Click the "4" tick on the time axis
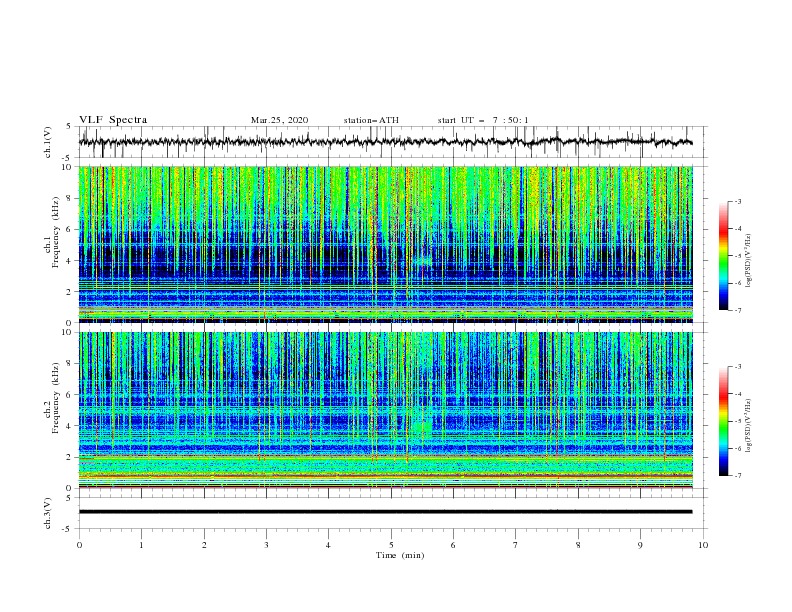This screenshot has width=792, height=612. (x=329, y=545)
